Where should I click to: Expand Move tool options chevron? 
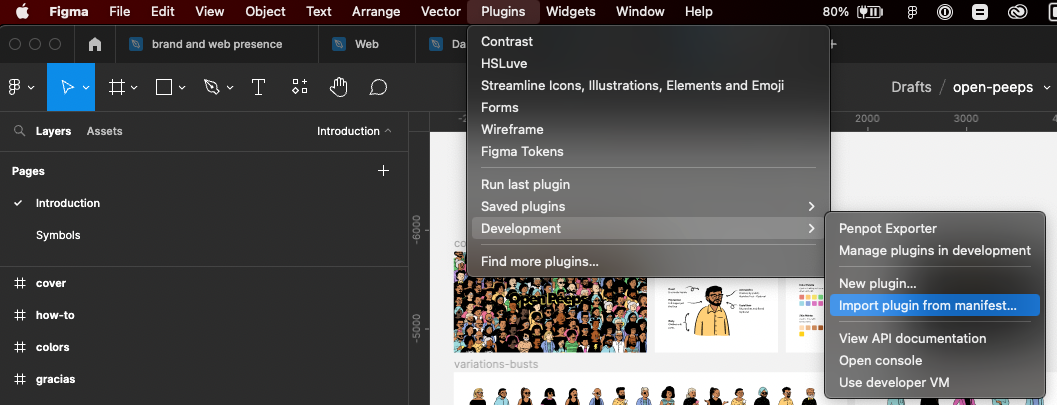coord(86,88)
